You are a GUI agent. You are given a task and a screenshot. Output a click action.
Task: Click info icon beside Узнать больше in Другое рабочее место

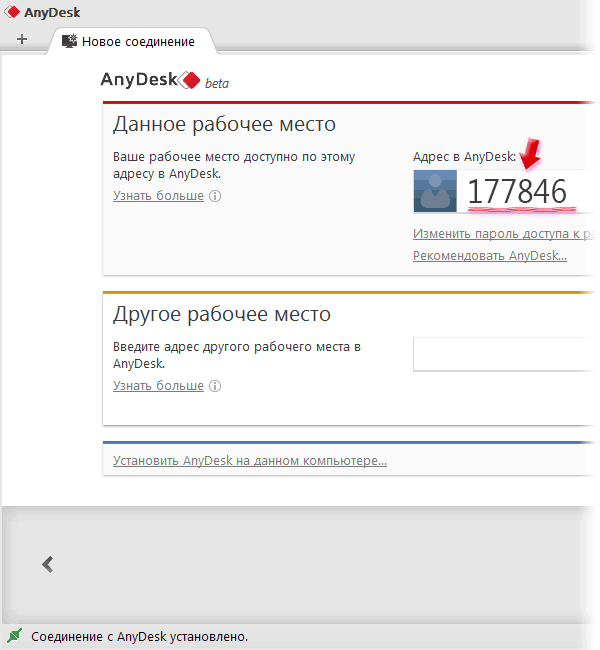[215, 386]
